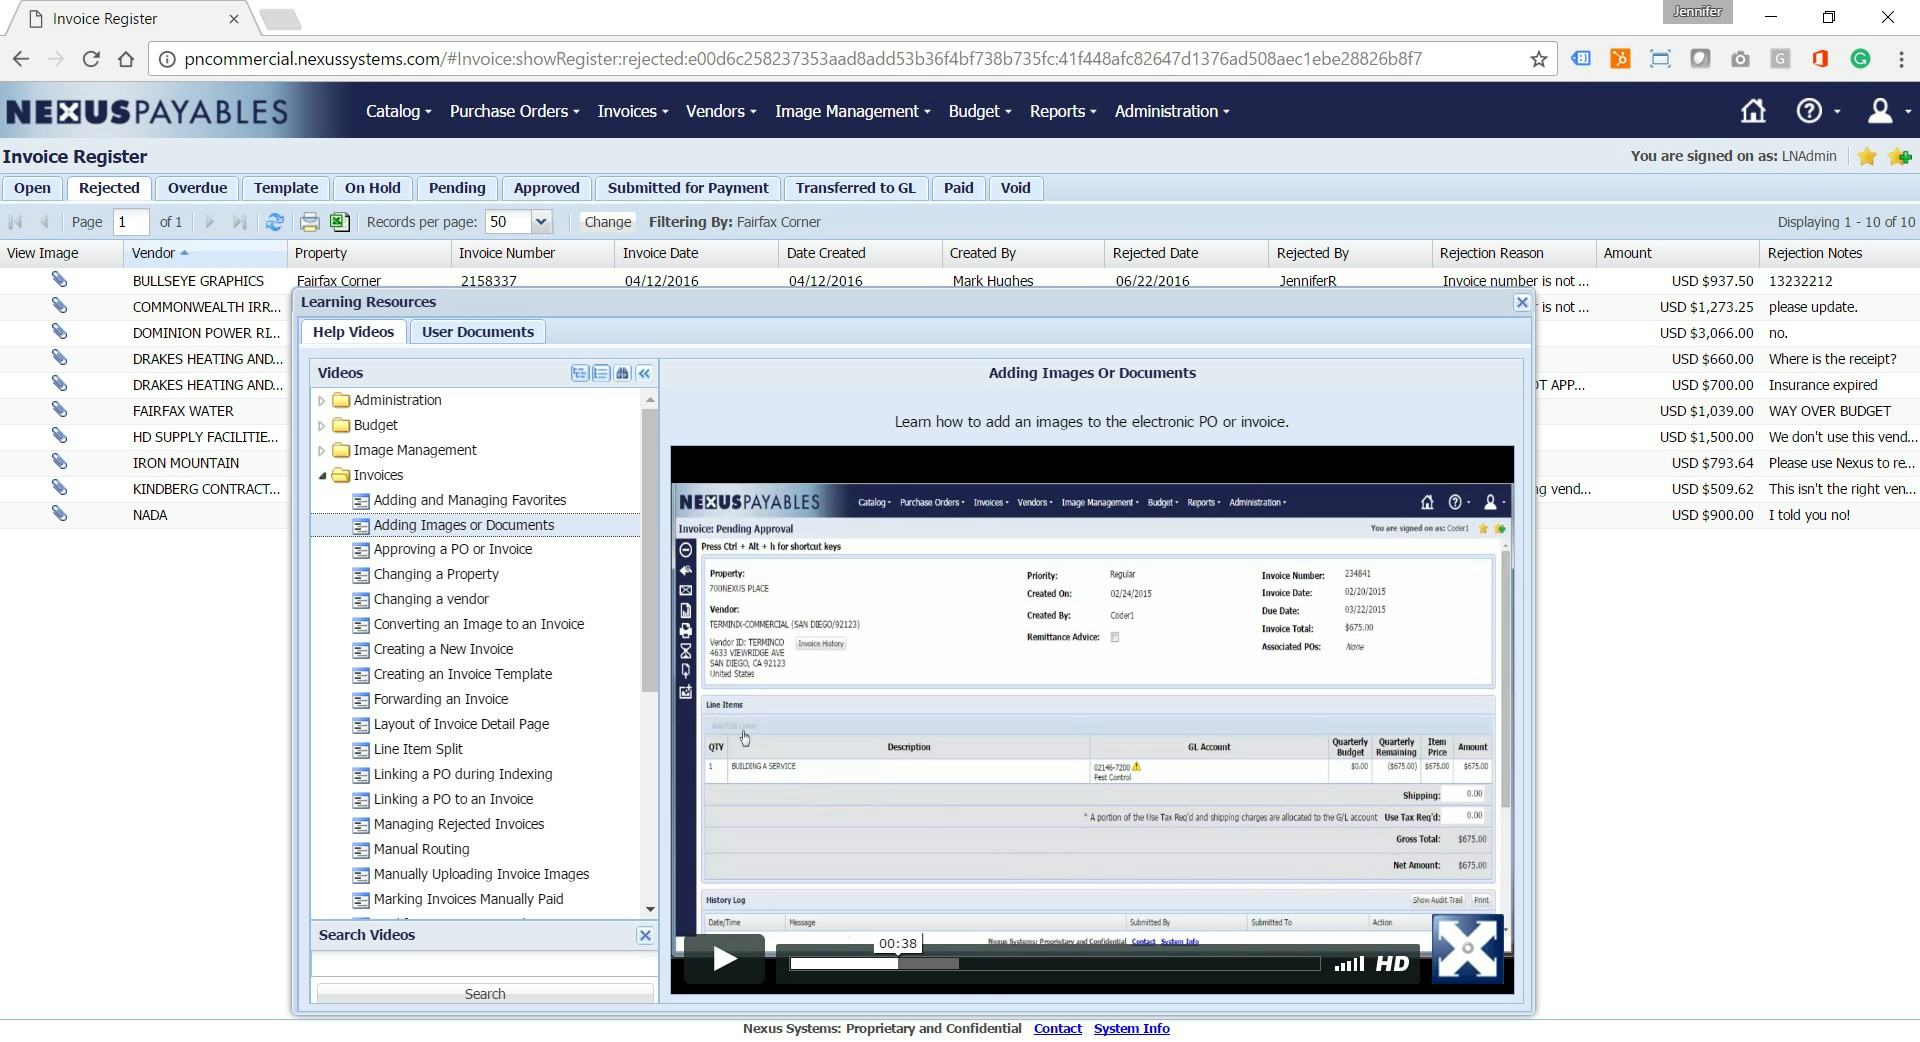Open the Grammarly browser extension

coord(1860,59)
